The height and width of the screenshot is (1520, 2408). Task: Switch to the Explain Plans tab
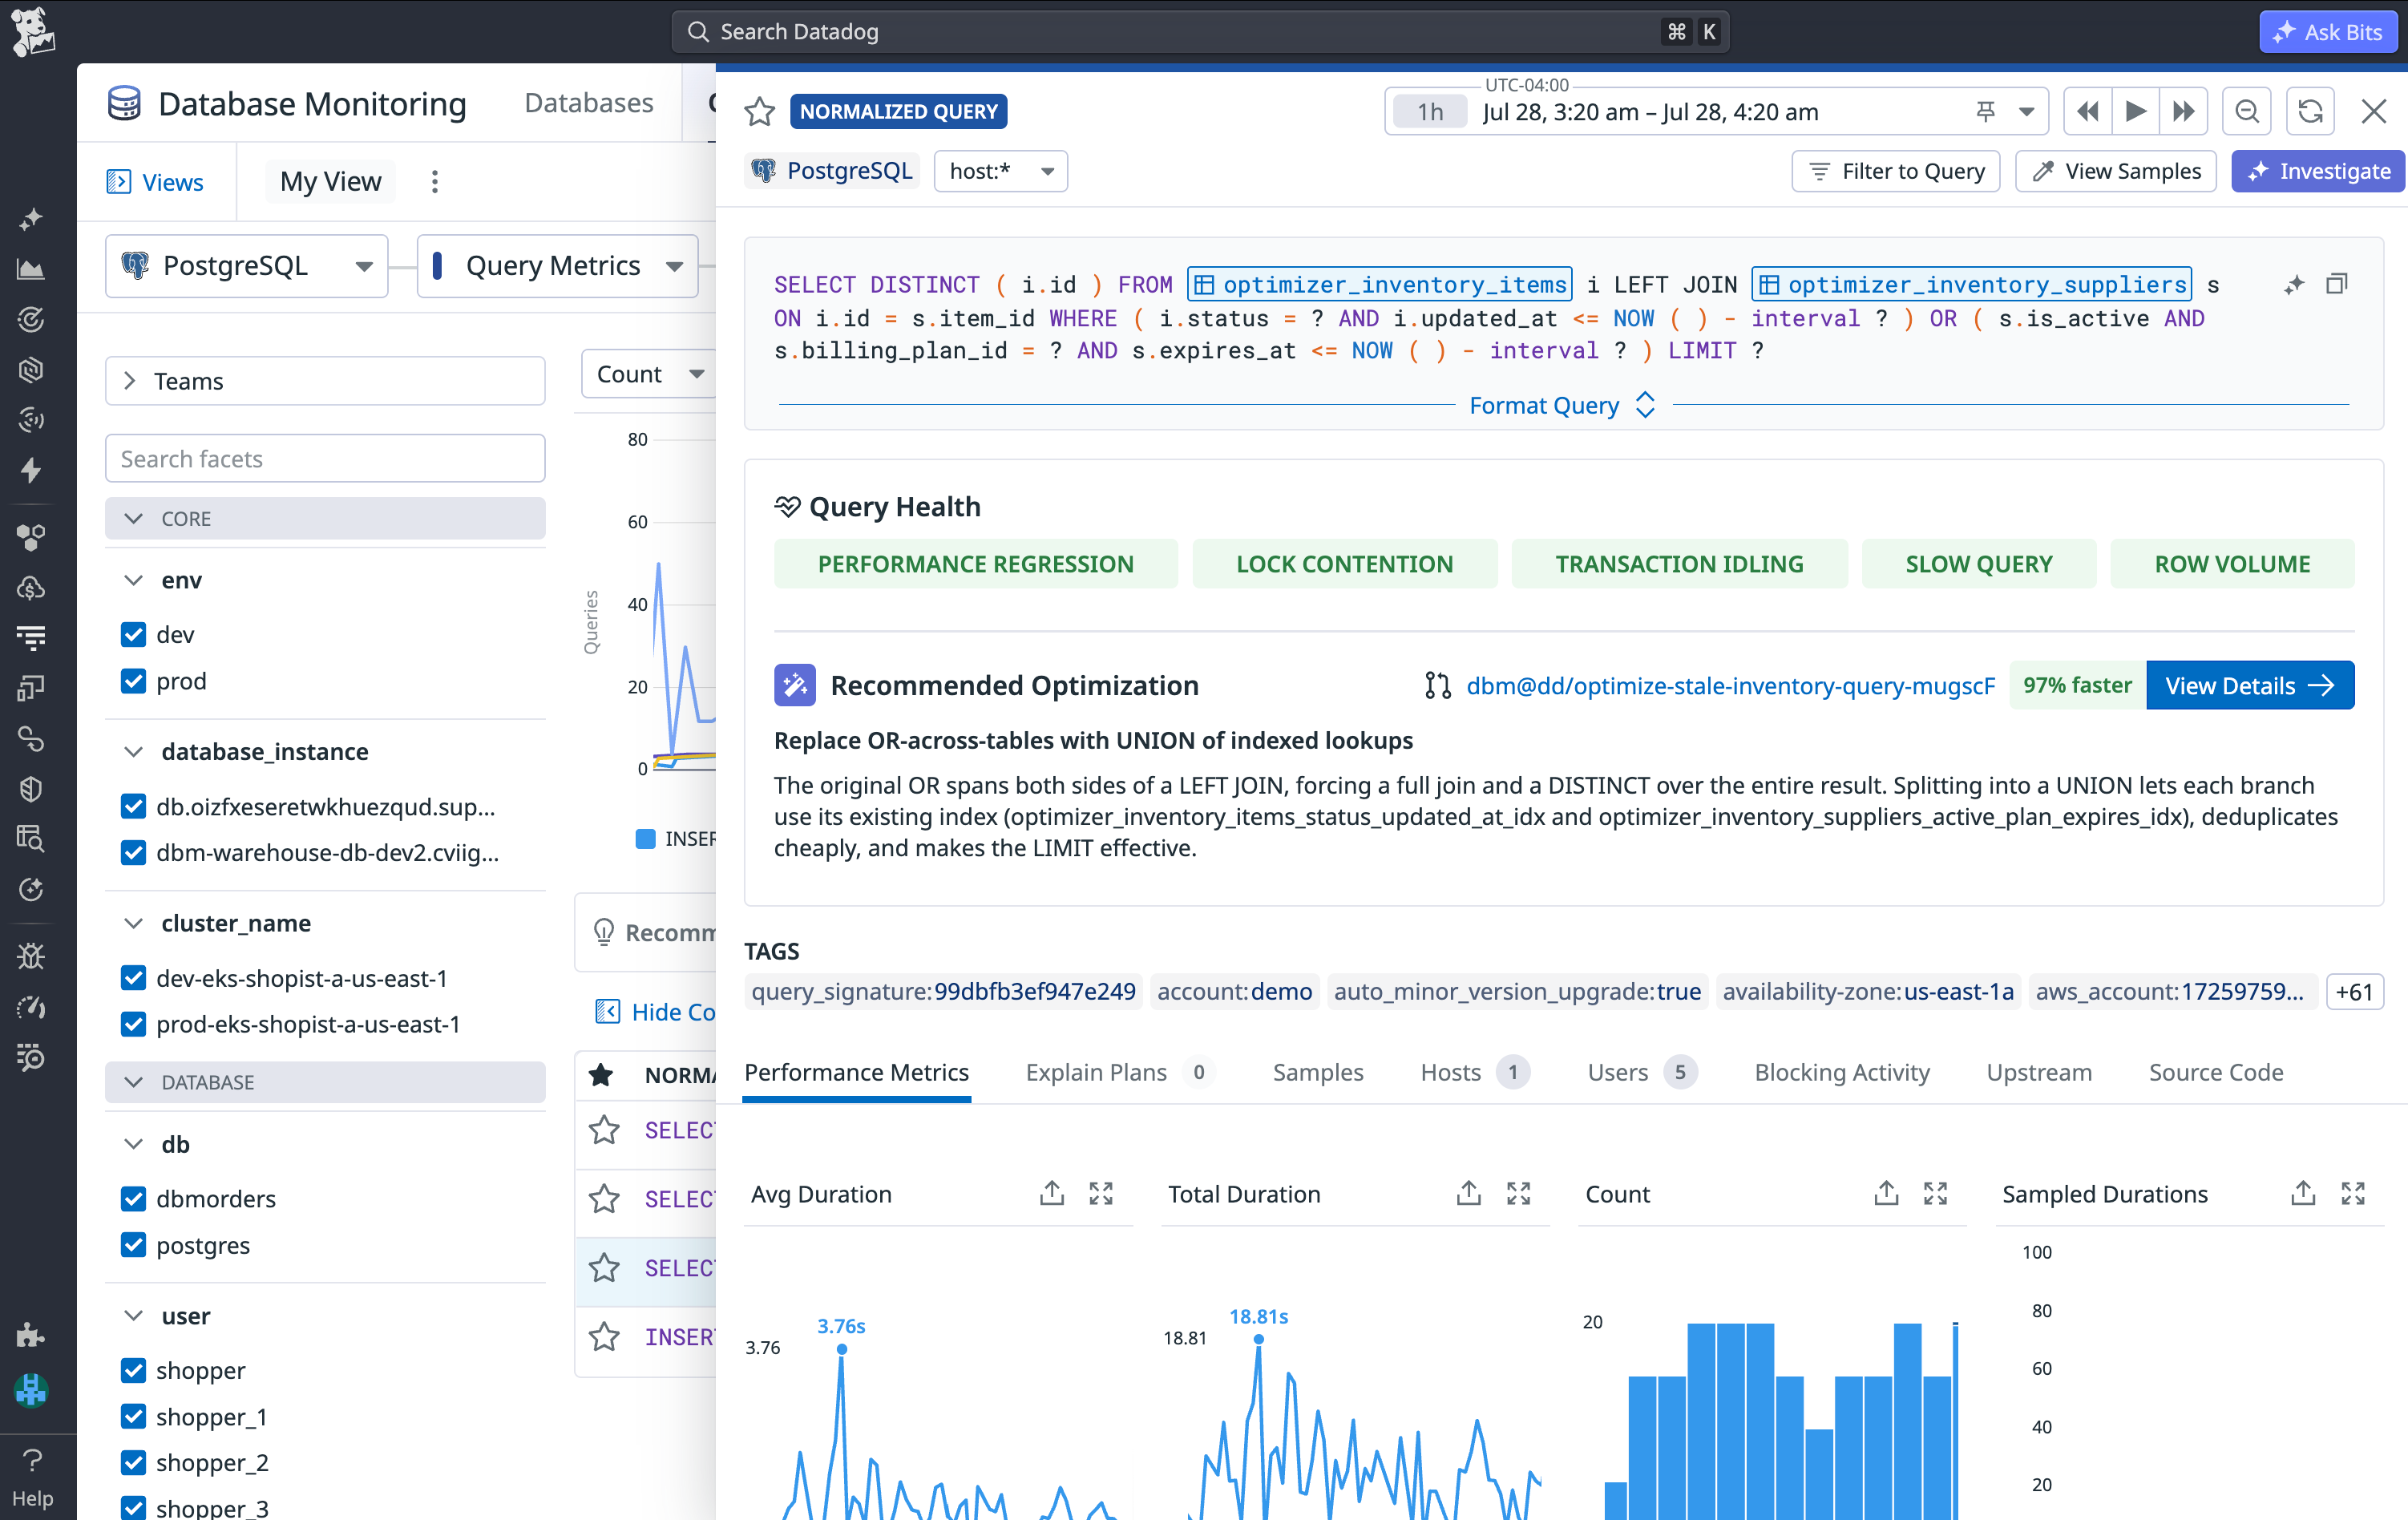pos(1118,1072)
